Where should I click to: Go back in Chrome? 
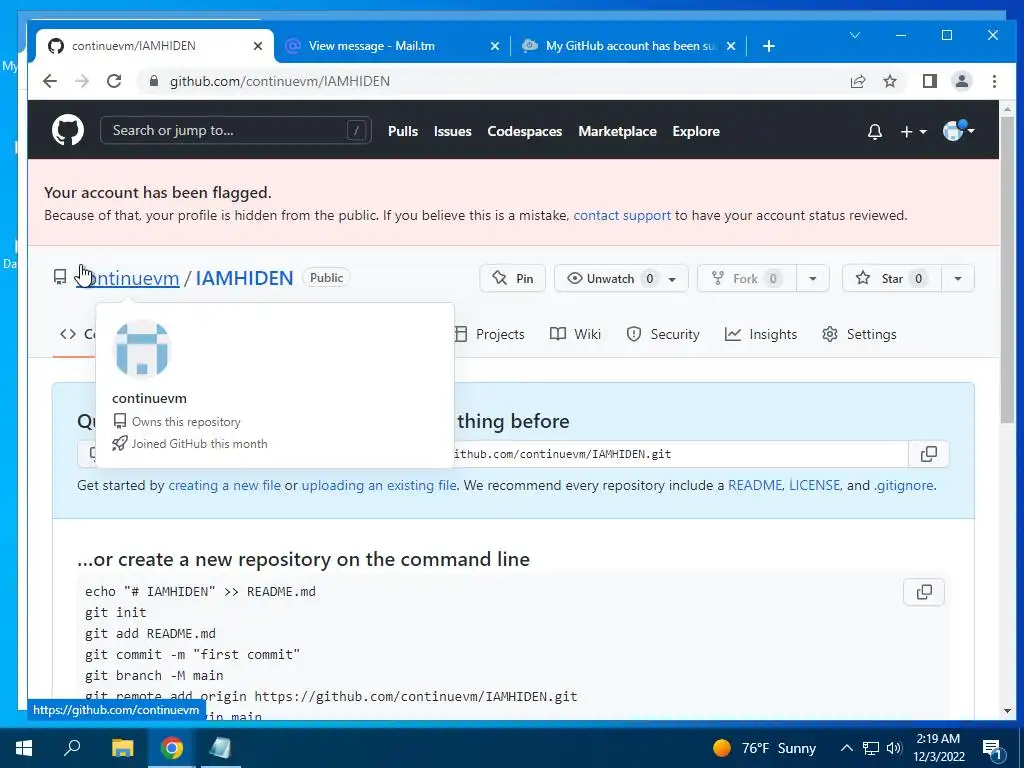pos(50,81)
